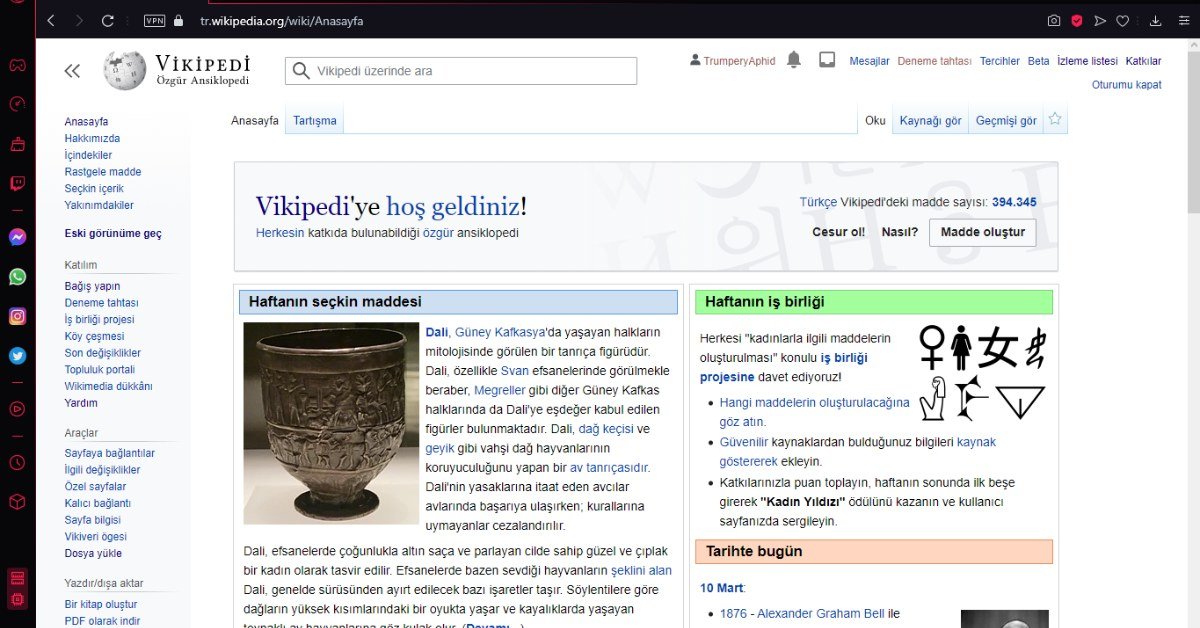This screenshot has height=628, width=1200.
Task: Click the female symbols image
Action: click(982, 373)
